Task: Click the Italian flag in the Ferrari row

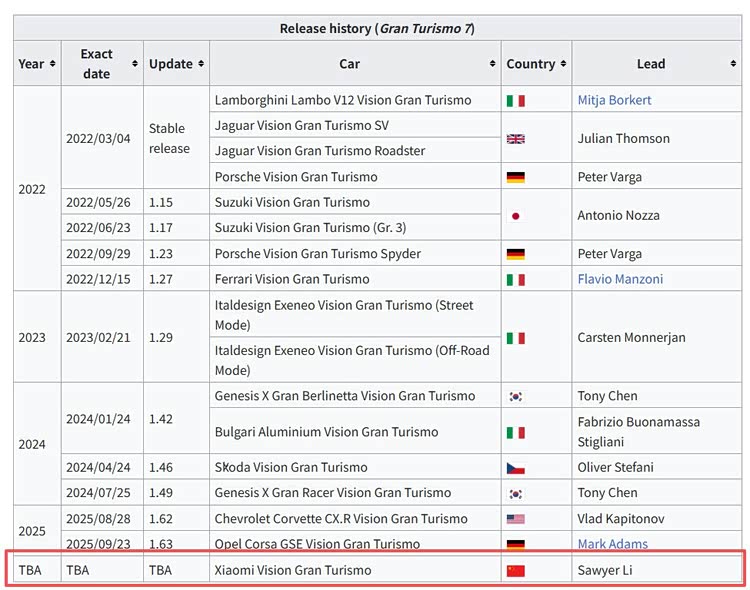Action: (516, 280)
